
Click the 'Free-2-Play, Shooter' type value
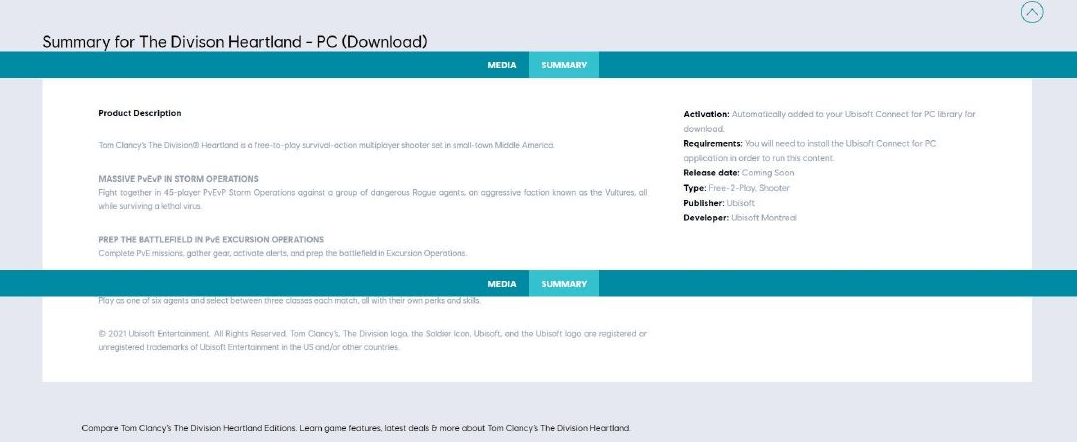[749, 188]
